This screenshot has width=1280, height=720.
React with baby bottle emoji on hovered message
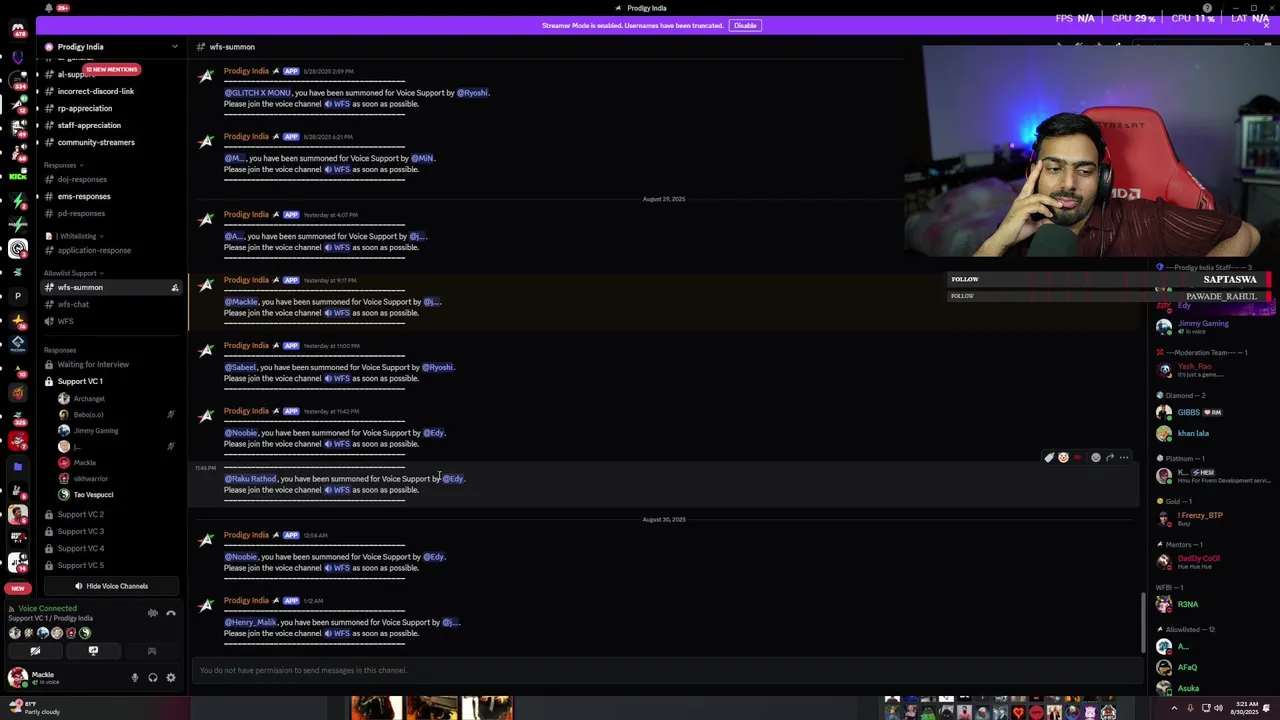click(1049, 458)
